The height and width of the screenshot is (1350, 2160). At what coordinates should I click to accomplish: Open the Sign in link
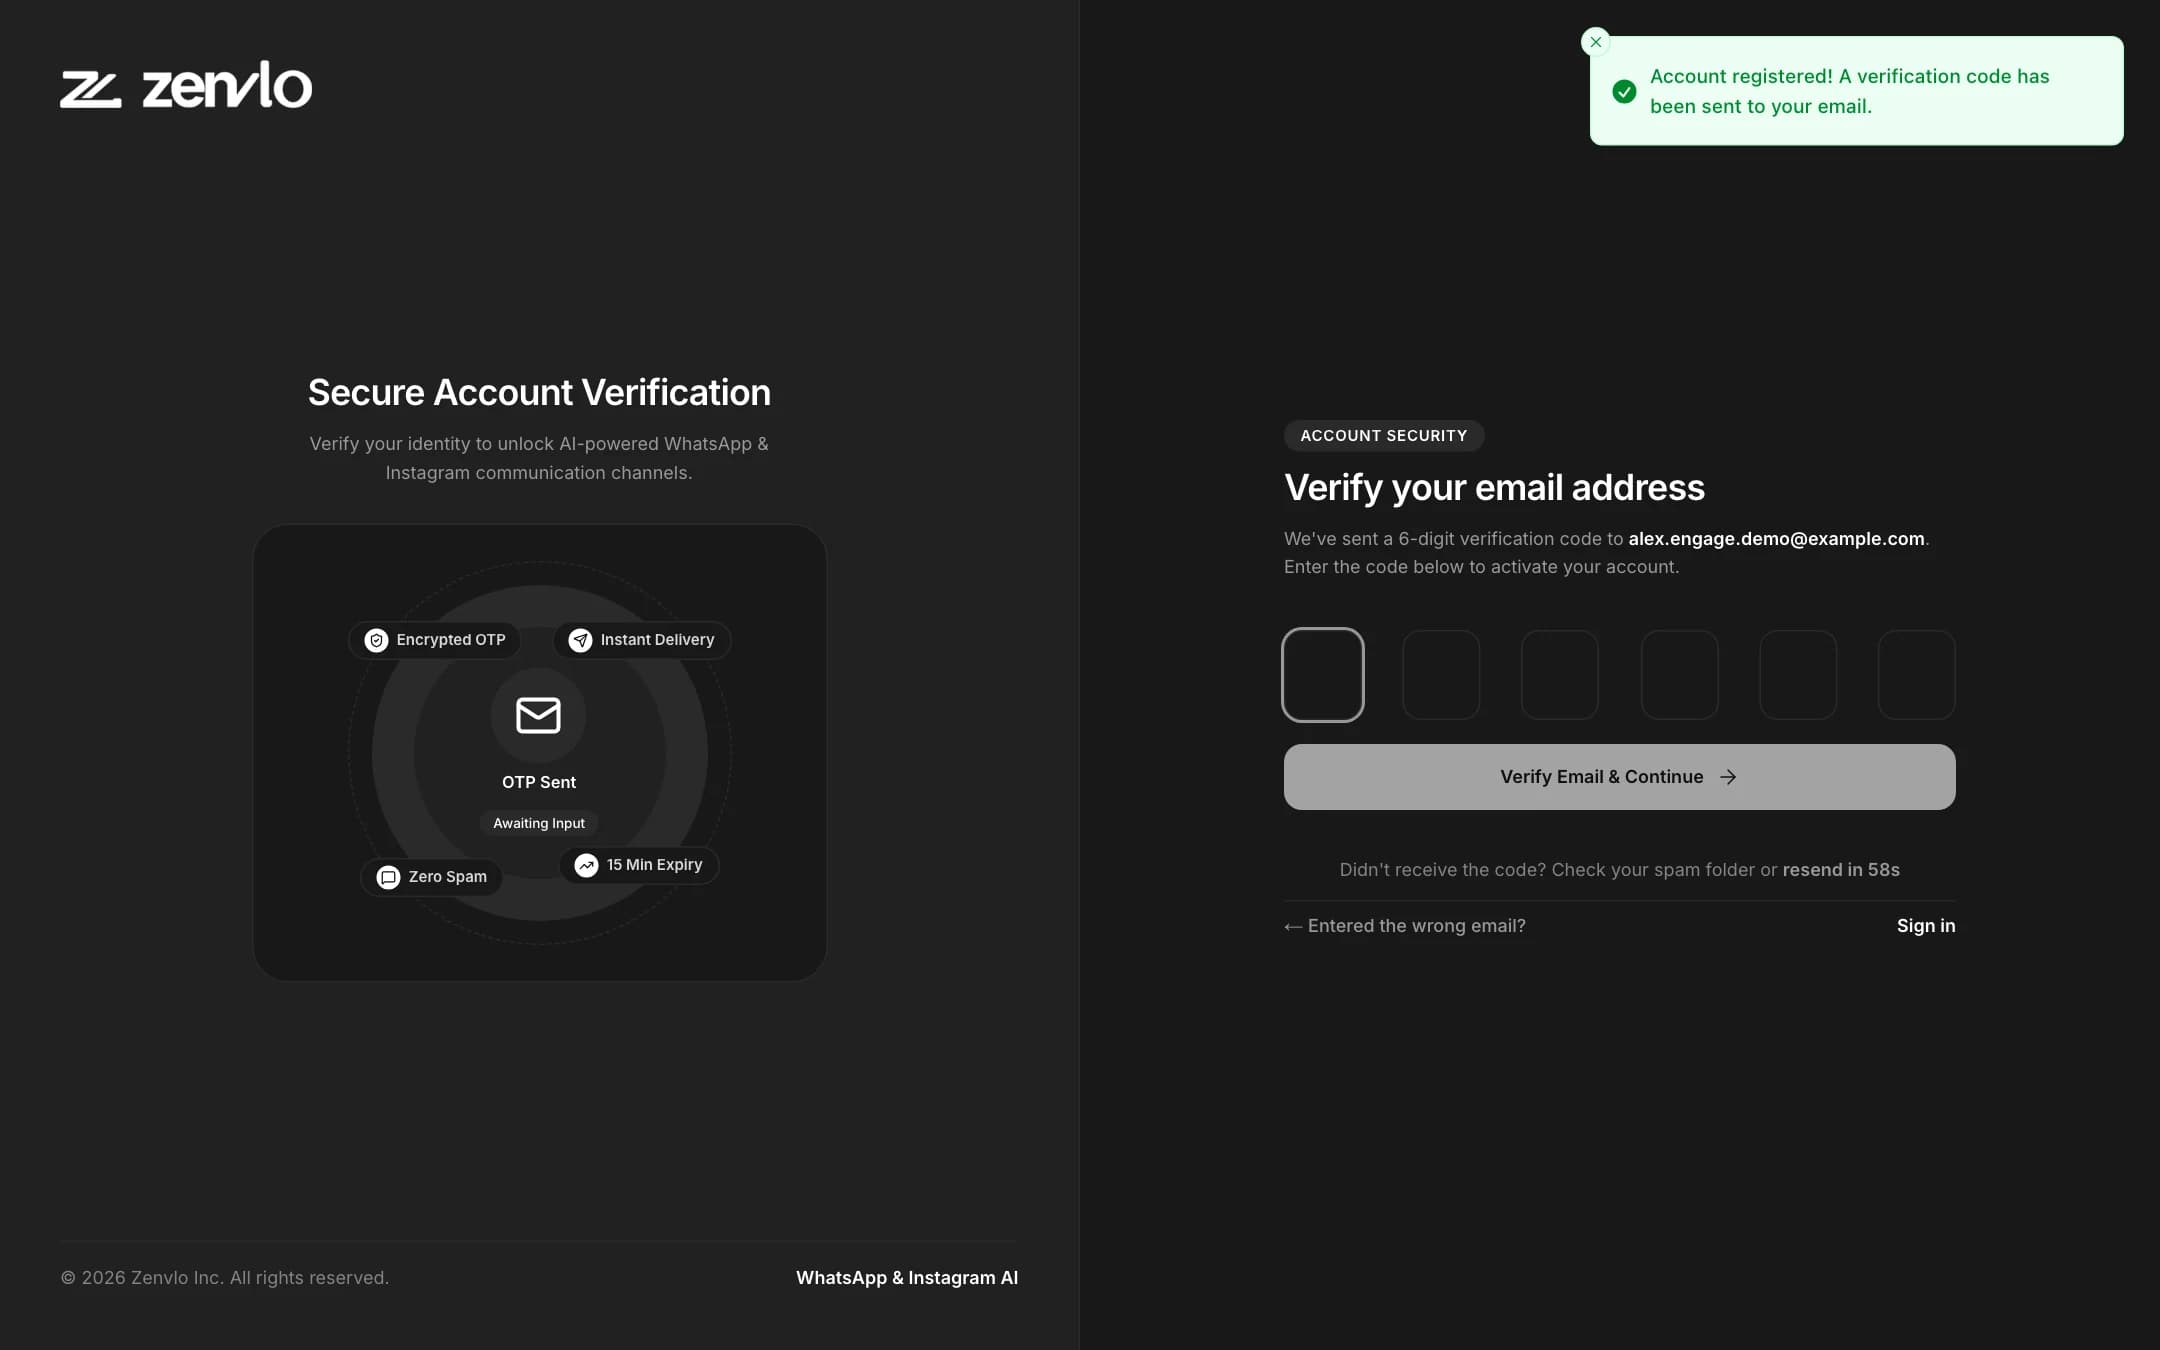click(1925, 926)
